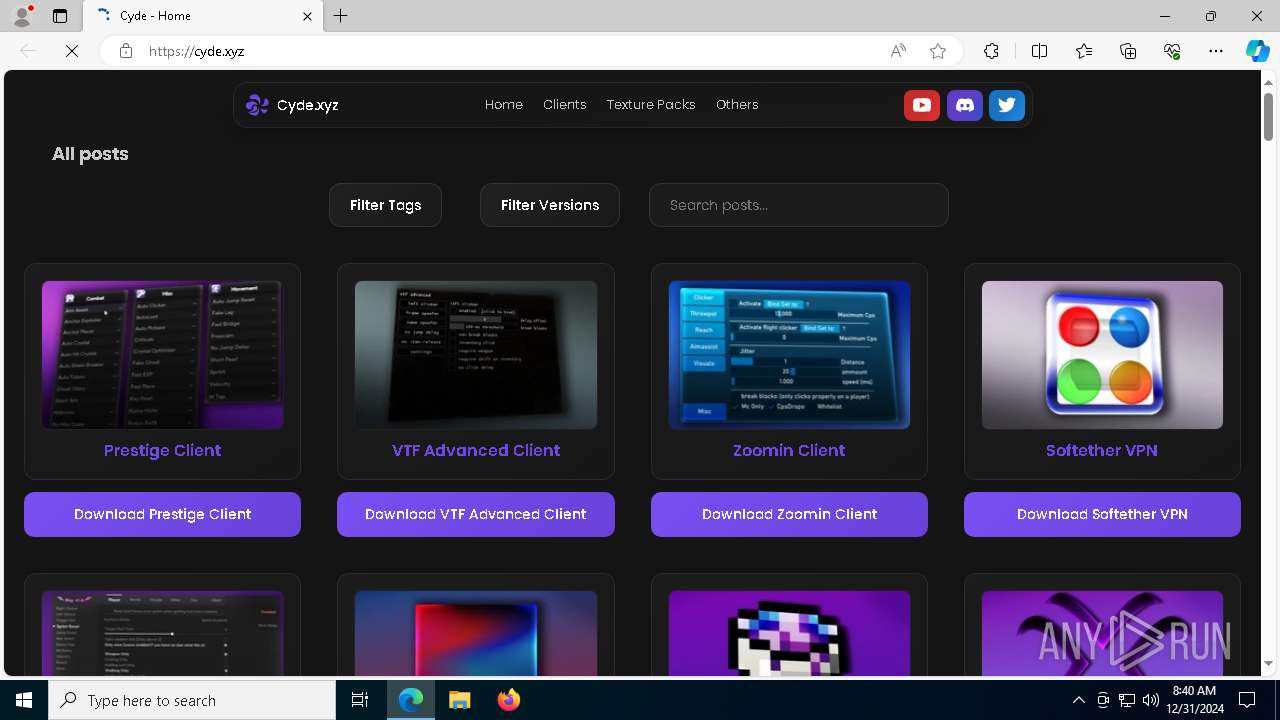The width and height of the screenshot is (1280, 720).
Task: Stop loading the page
Action: click(x=72, y=51)
